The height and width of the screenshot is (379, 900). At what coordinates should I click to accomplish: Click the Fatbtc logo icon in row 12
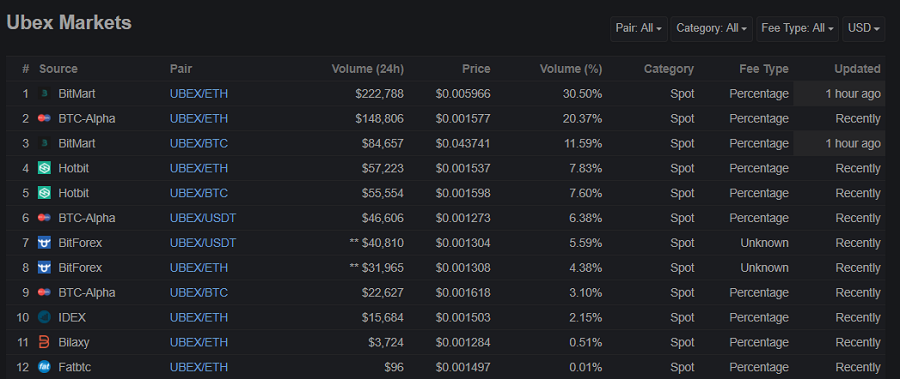pyautogui.click(x=44, y=367)
